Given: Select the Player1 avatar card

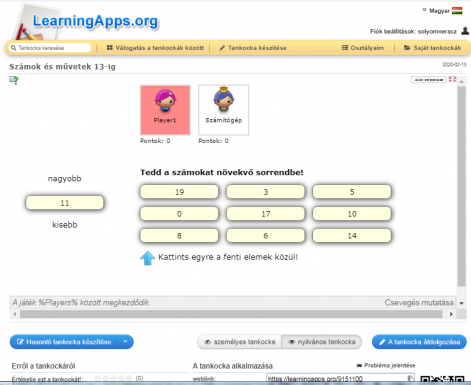Looking at the screenshot, I should point(165,110).
